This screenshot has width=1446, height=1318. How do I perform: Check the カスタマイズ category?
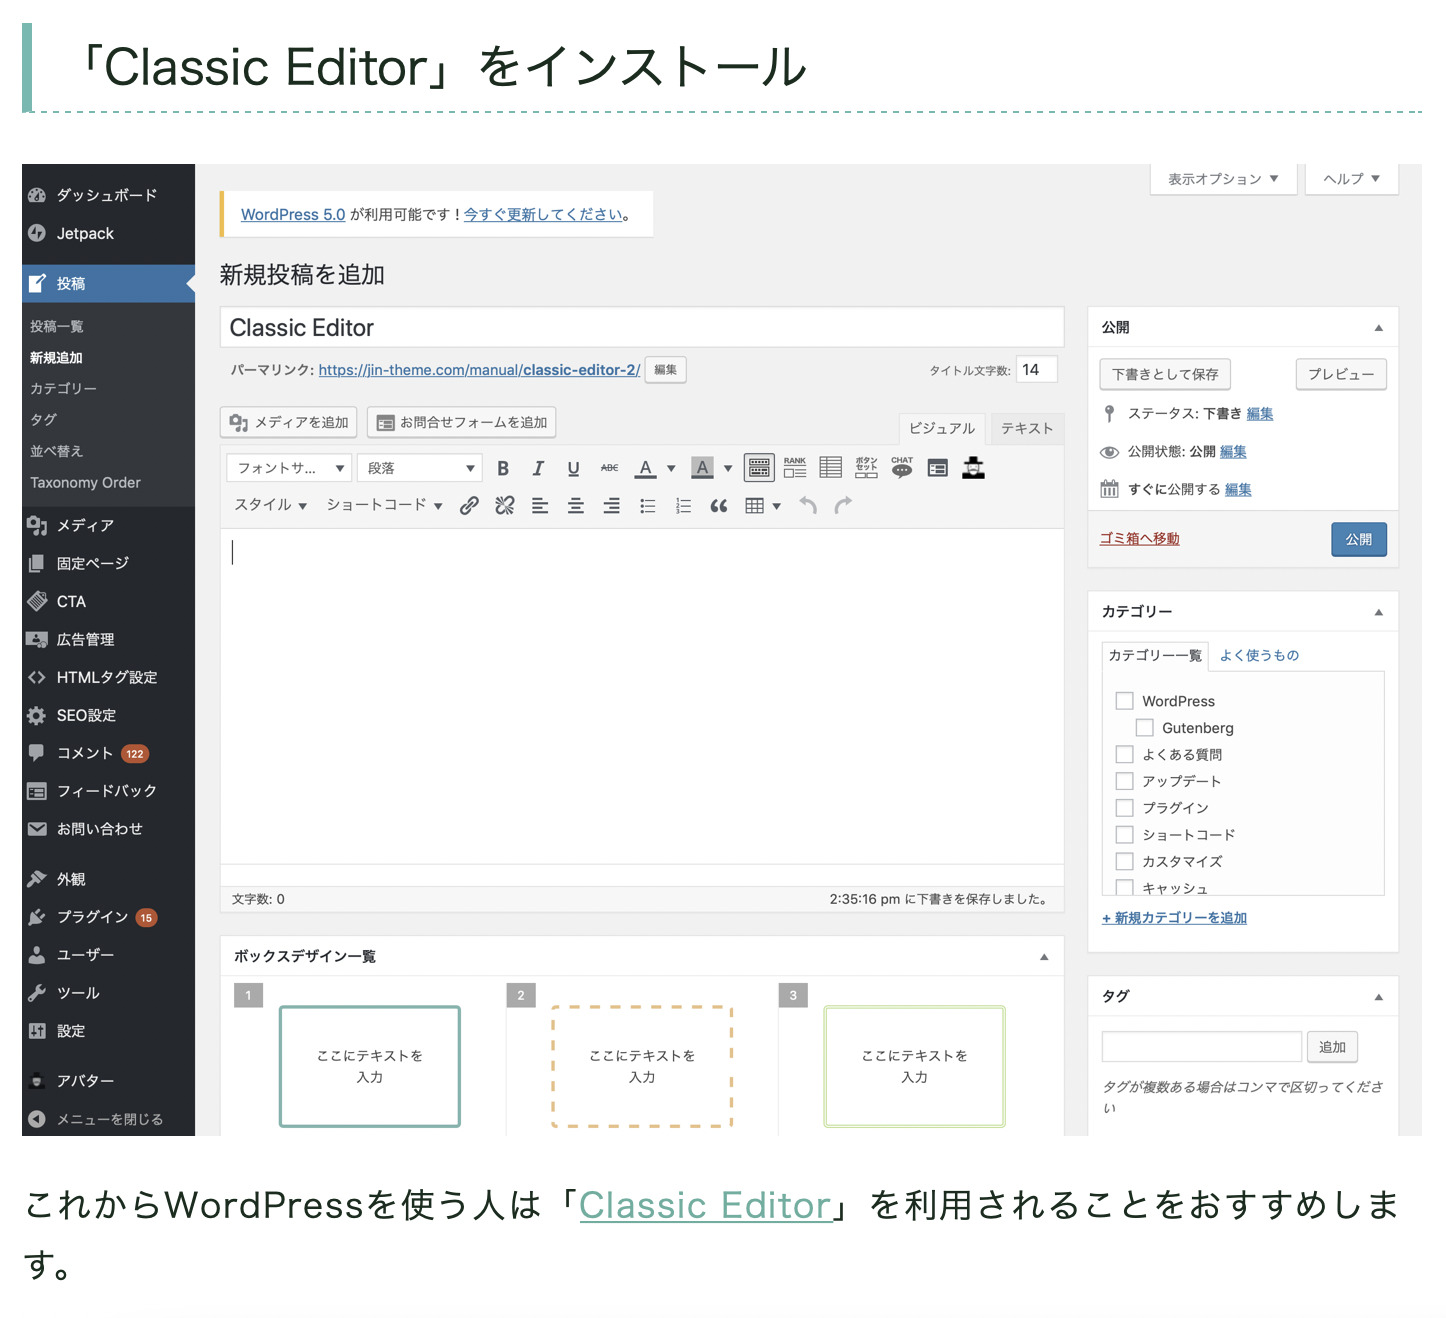pos(1125,861)
